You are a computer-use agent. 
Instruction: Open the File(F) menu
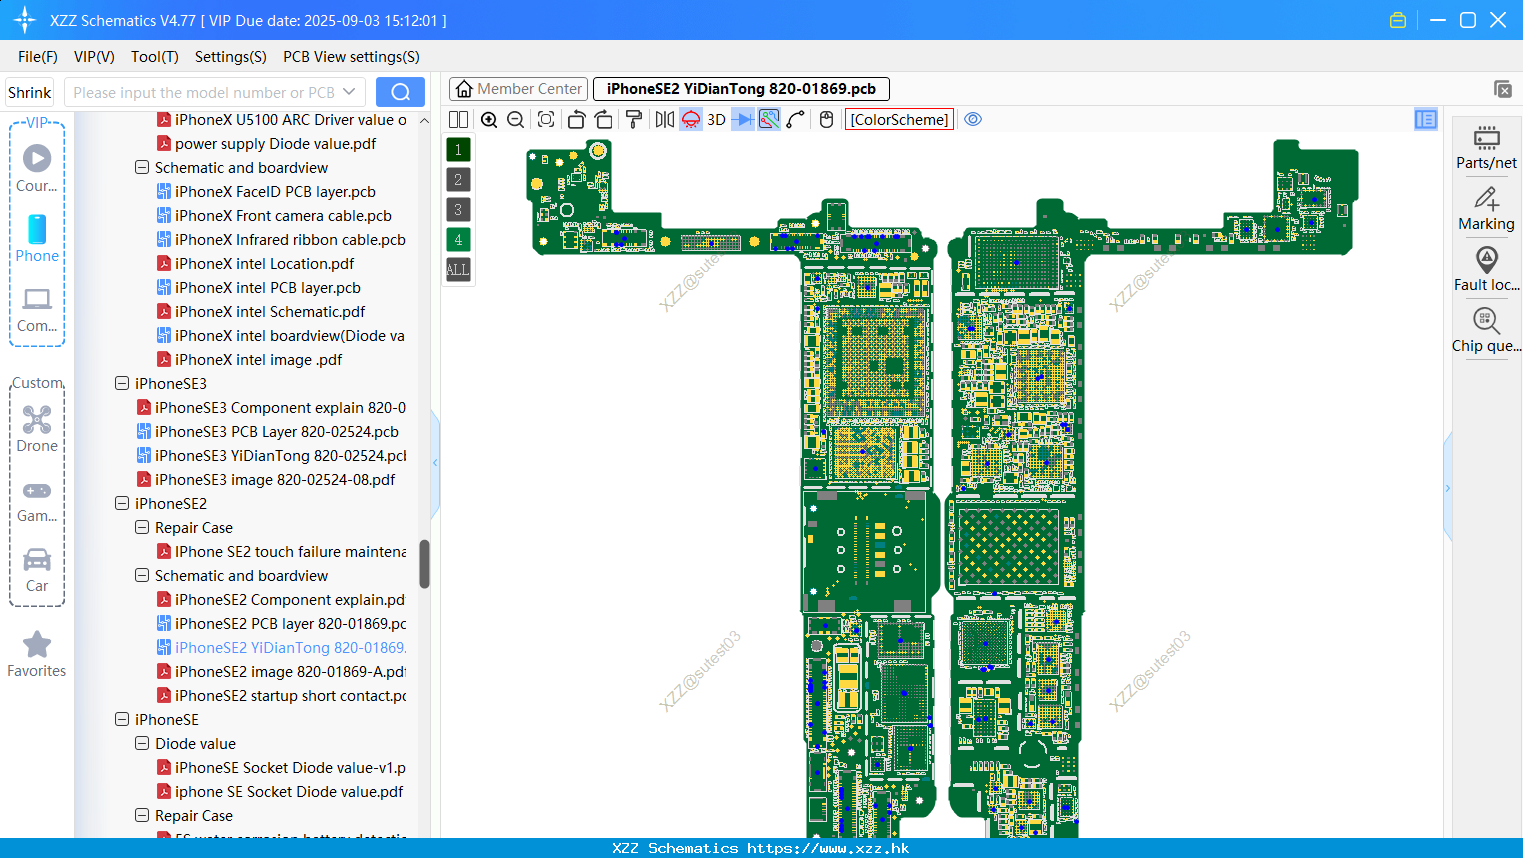point(38,57)
